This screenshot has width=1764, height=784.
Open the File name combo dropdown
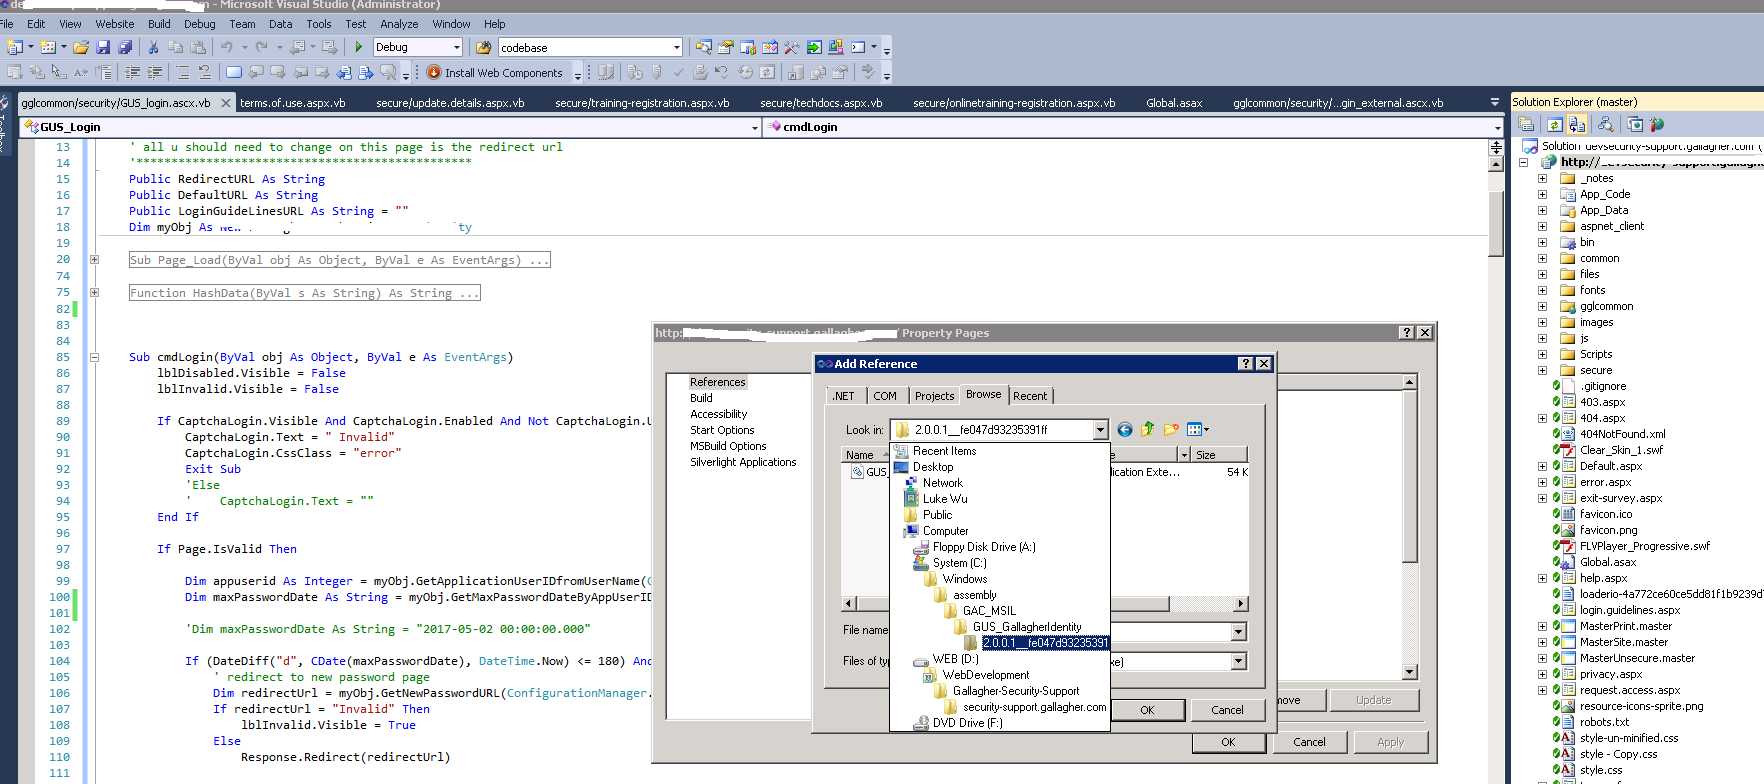[1239, 631]
